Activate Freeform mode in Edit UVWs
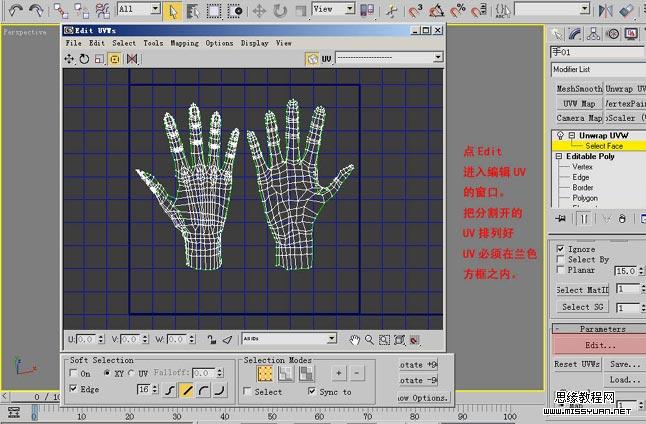This screenshot has height=424, width=646. tap(115, 59)
